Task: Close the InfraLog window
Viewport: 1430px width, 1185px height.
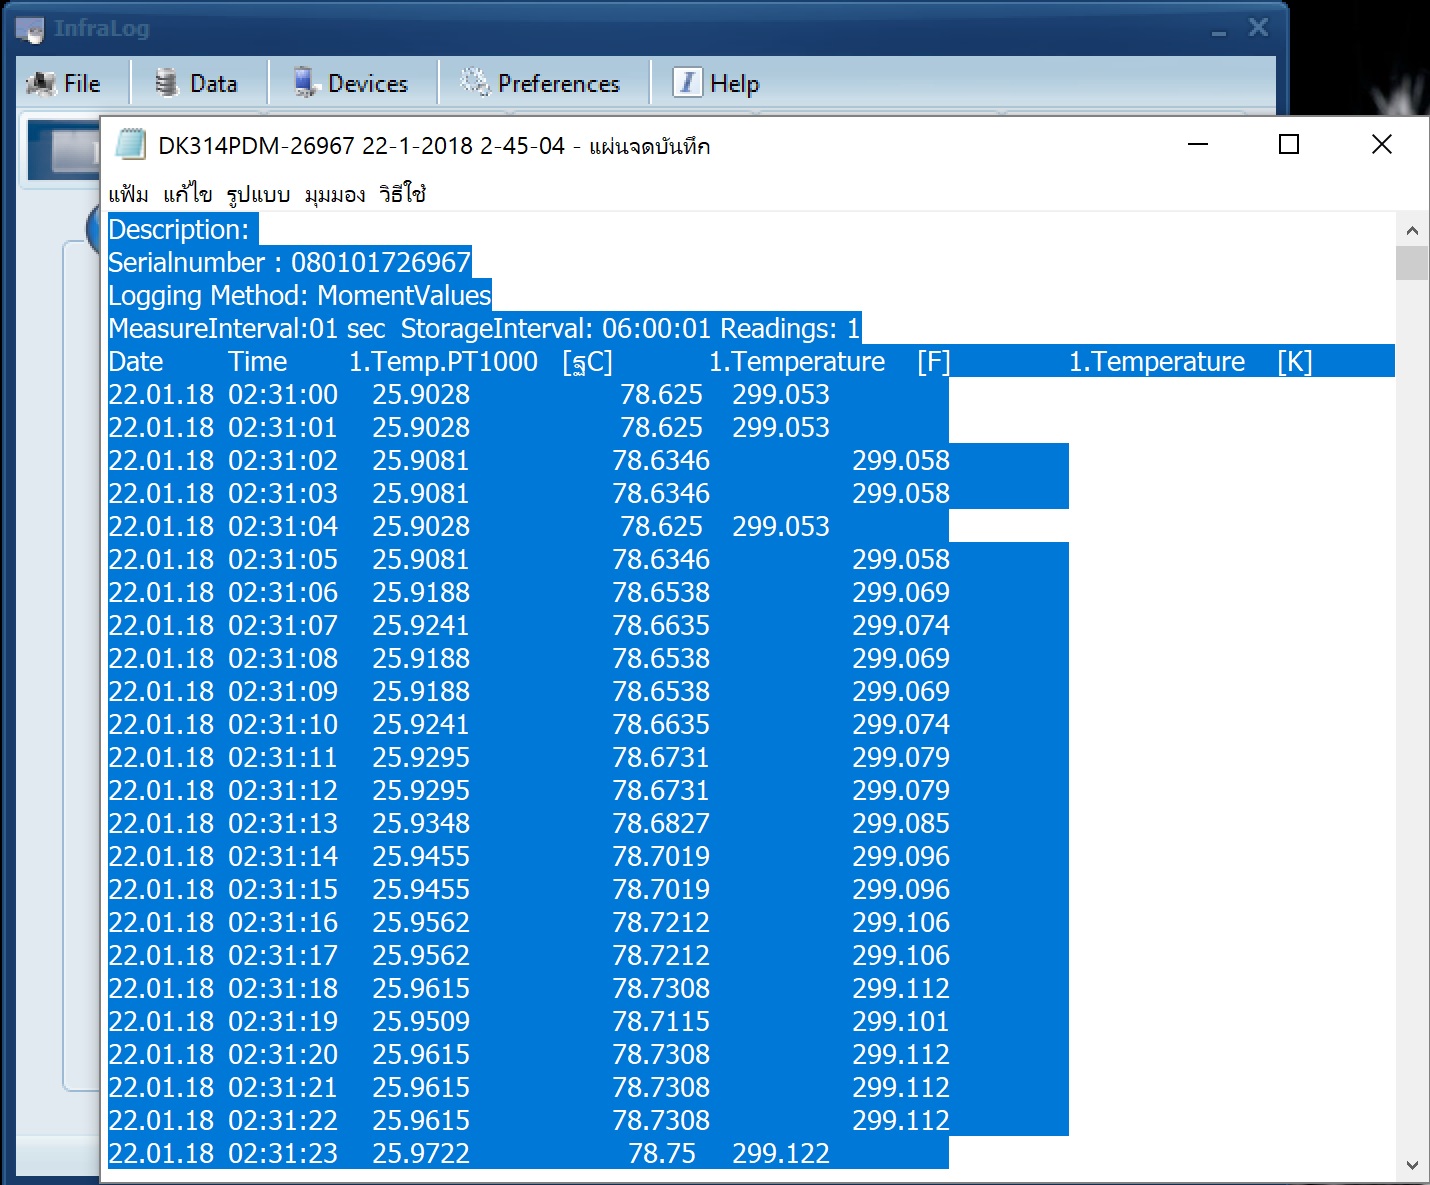Action: [x=1258, y=28]
